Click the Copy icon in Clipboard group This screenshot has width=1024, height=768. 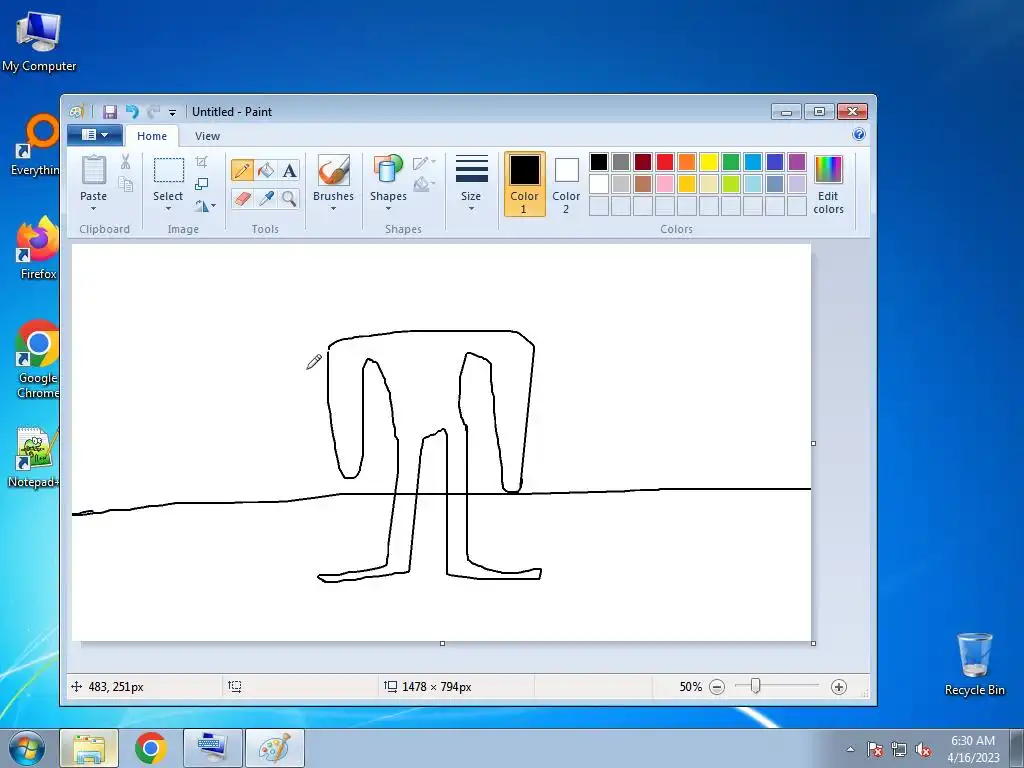pos(125,185)
